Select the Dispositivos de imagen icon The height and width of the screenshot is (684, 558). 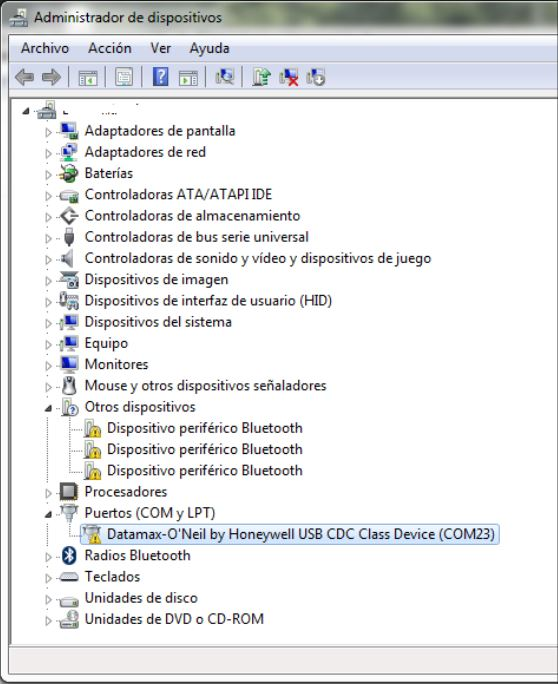[69, 280]
